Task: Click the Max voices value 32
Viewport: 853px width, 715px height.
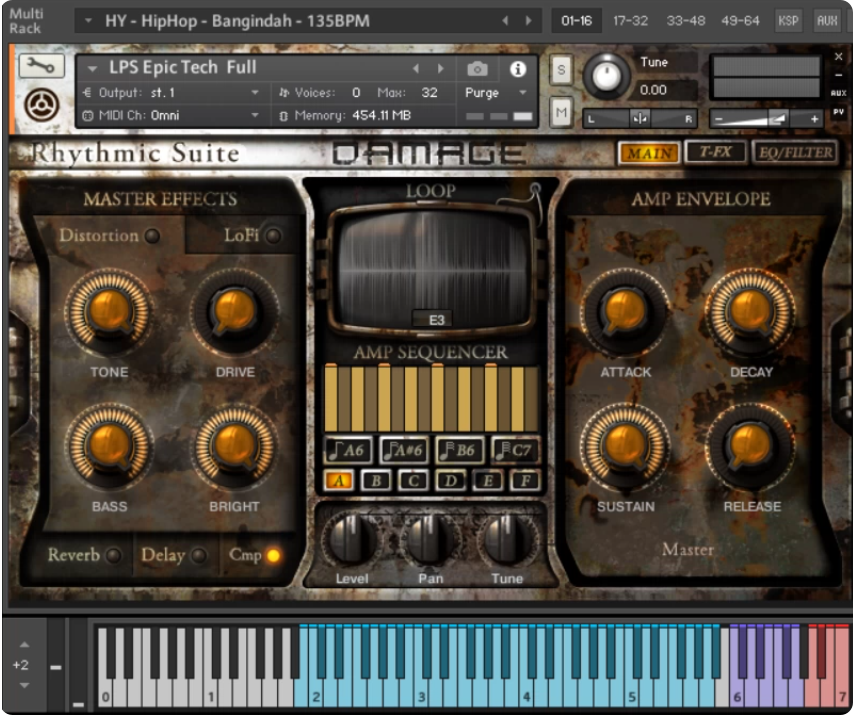Action: (429, 93)
